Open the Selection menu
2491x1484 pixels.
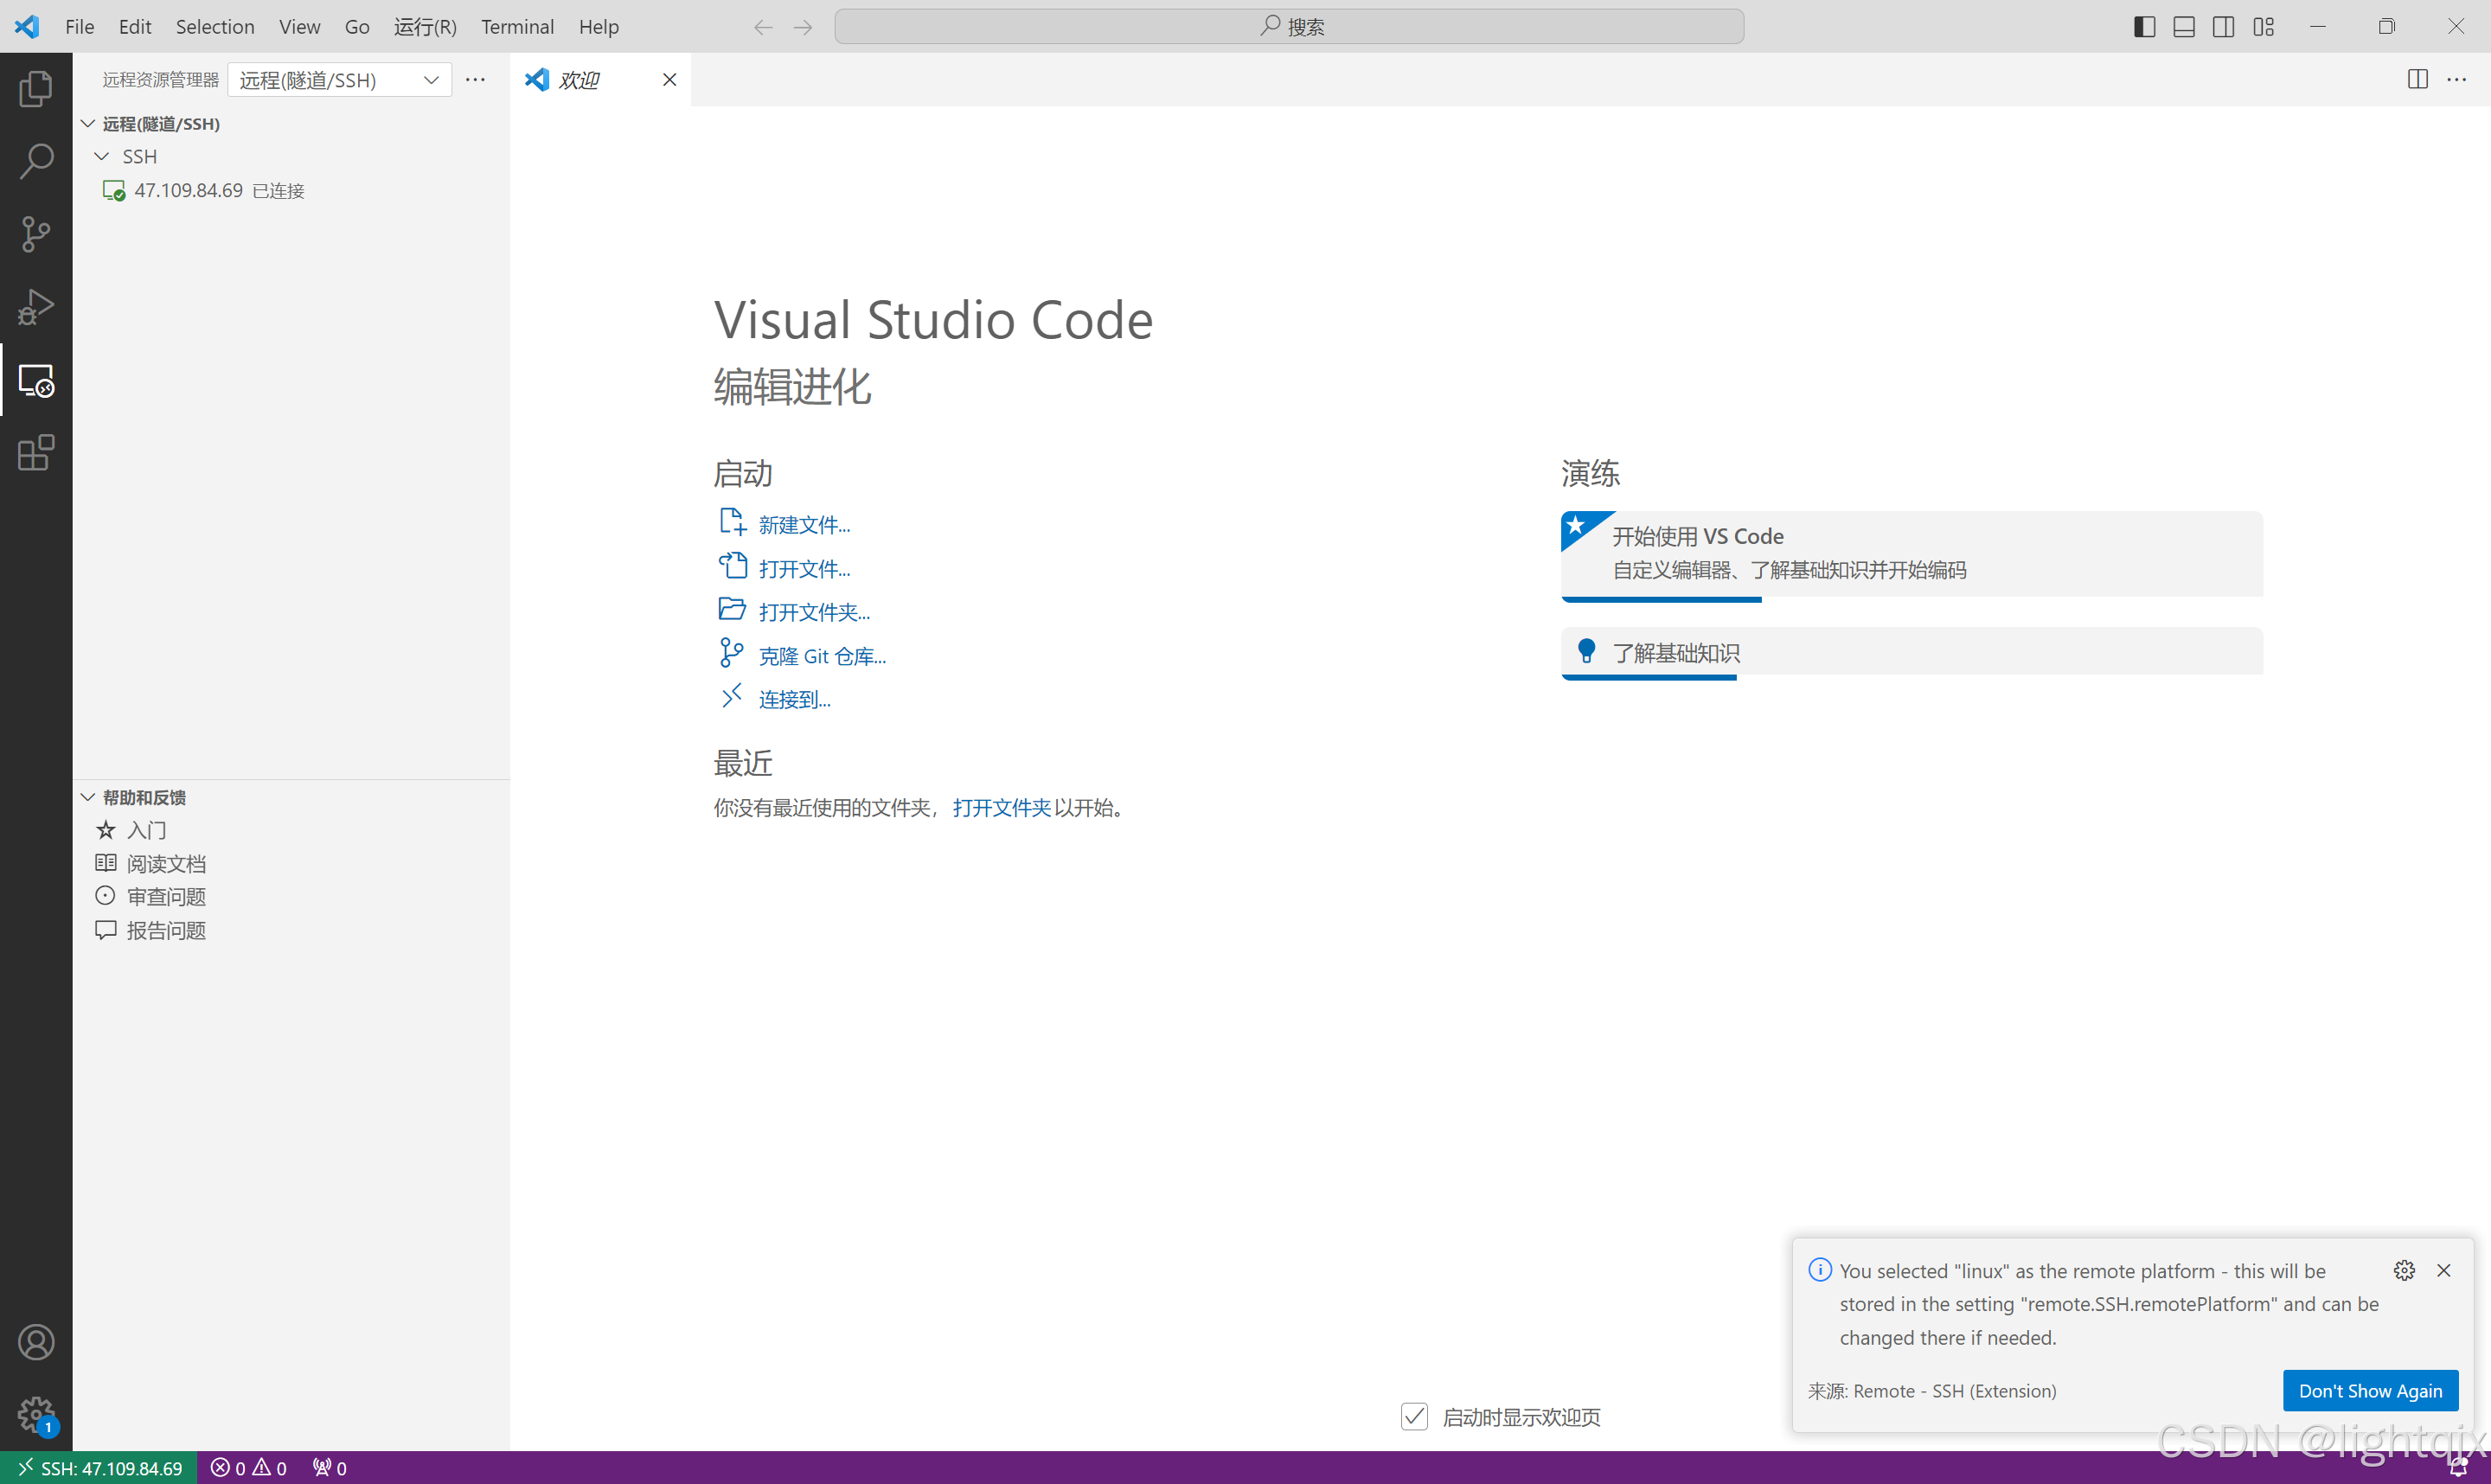click(x=215, y=27)
